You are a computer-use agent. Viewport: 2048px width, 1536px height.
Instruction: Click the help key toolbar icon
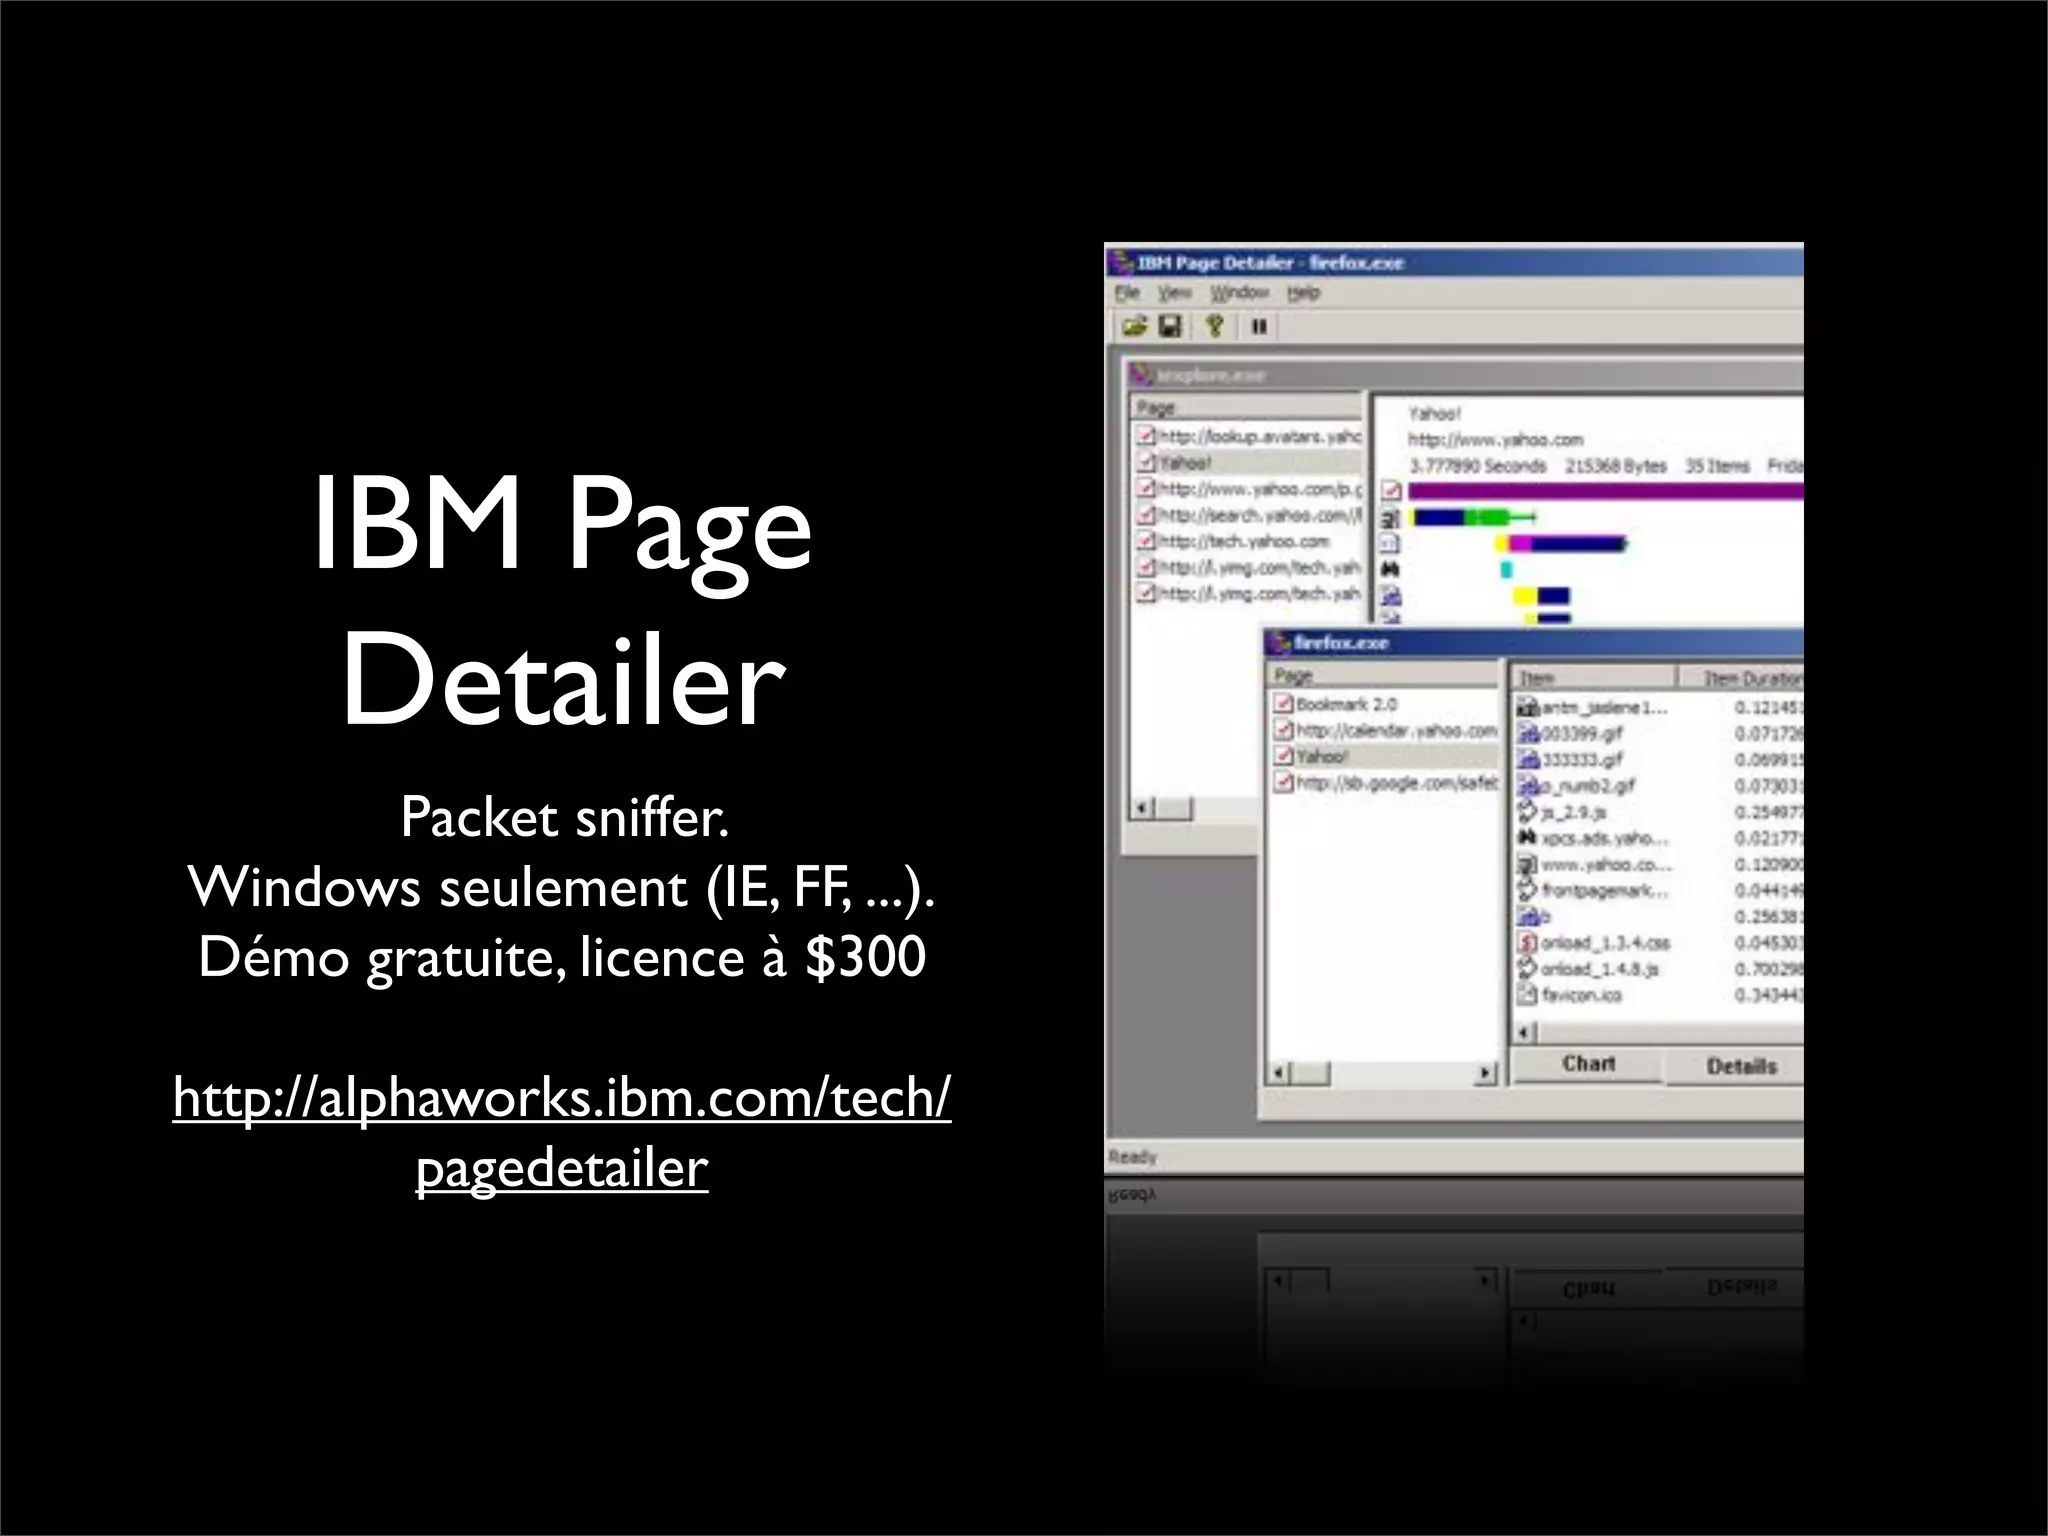pyautogui.click(x=1215, y=326)
